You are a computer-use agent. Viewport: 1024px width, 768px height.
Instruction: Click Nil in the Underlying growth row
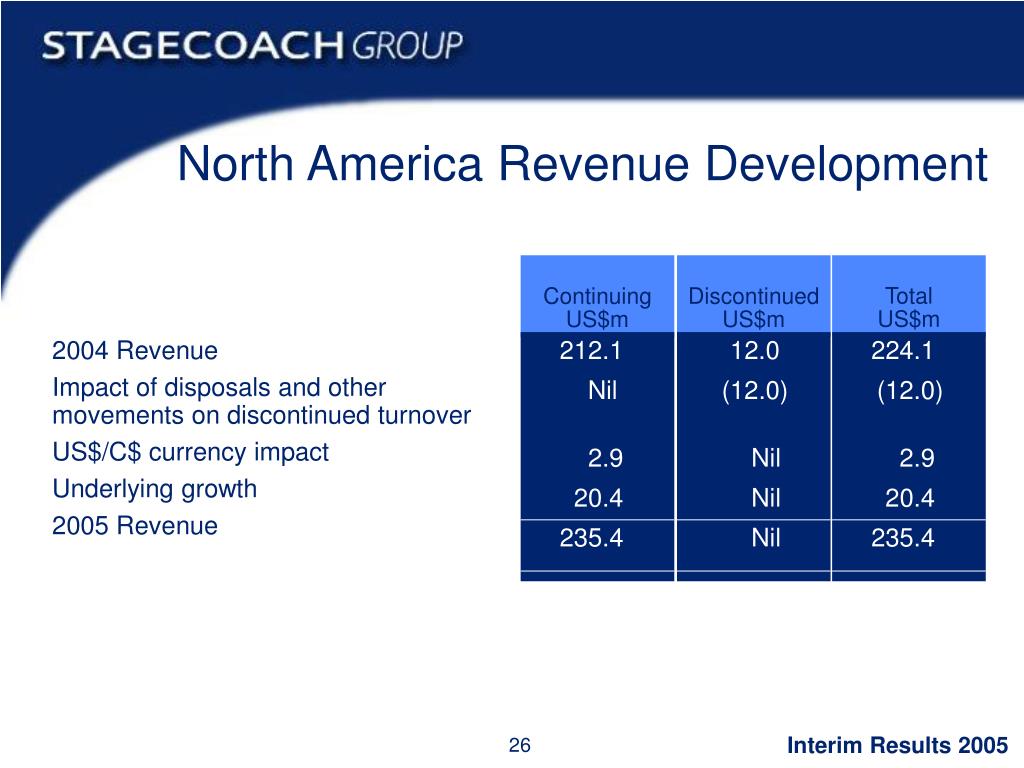766,498
